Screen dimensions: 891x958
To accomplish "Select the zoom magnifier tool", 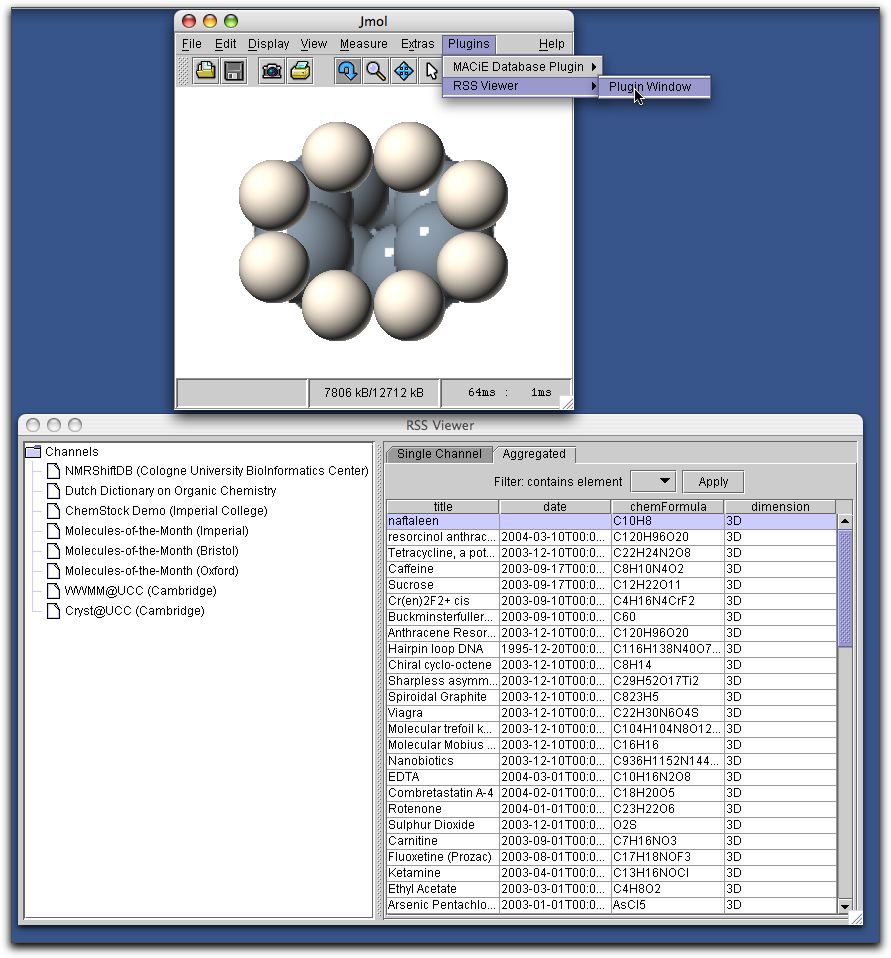I will [x=374, y=70].
